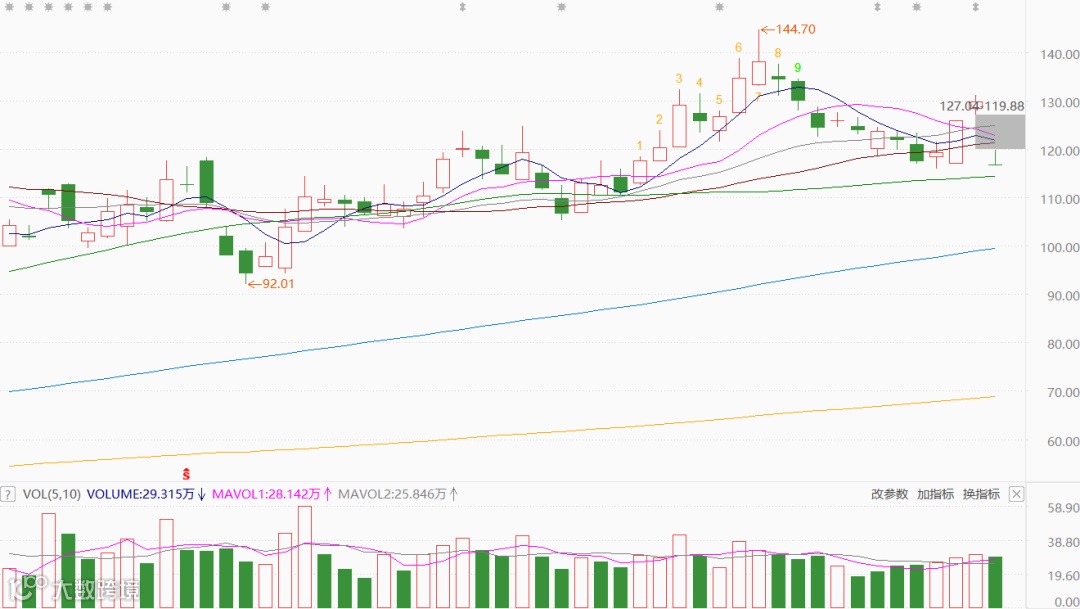The image size is (1080, 609).
Task: Click the orange sequence number 1
Action: (x=640, y=145)
